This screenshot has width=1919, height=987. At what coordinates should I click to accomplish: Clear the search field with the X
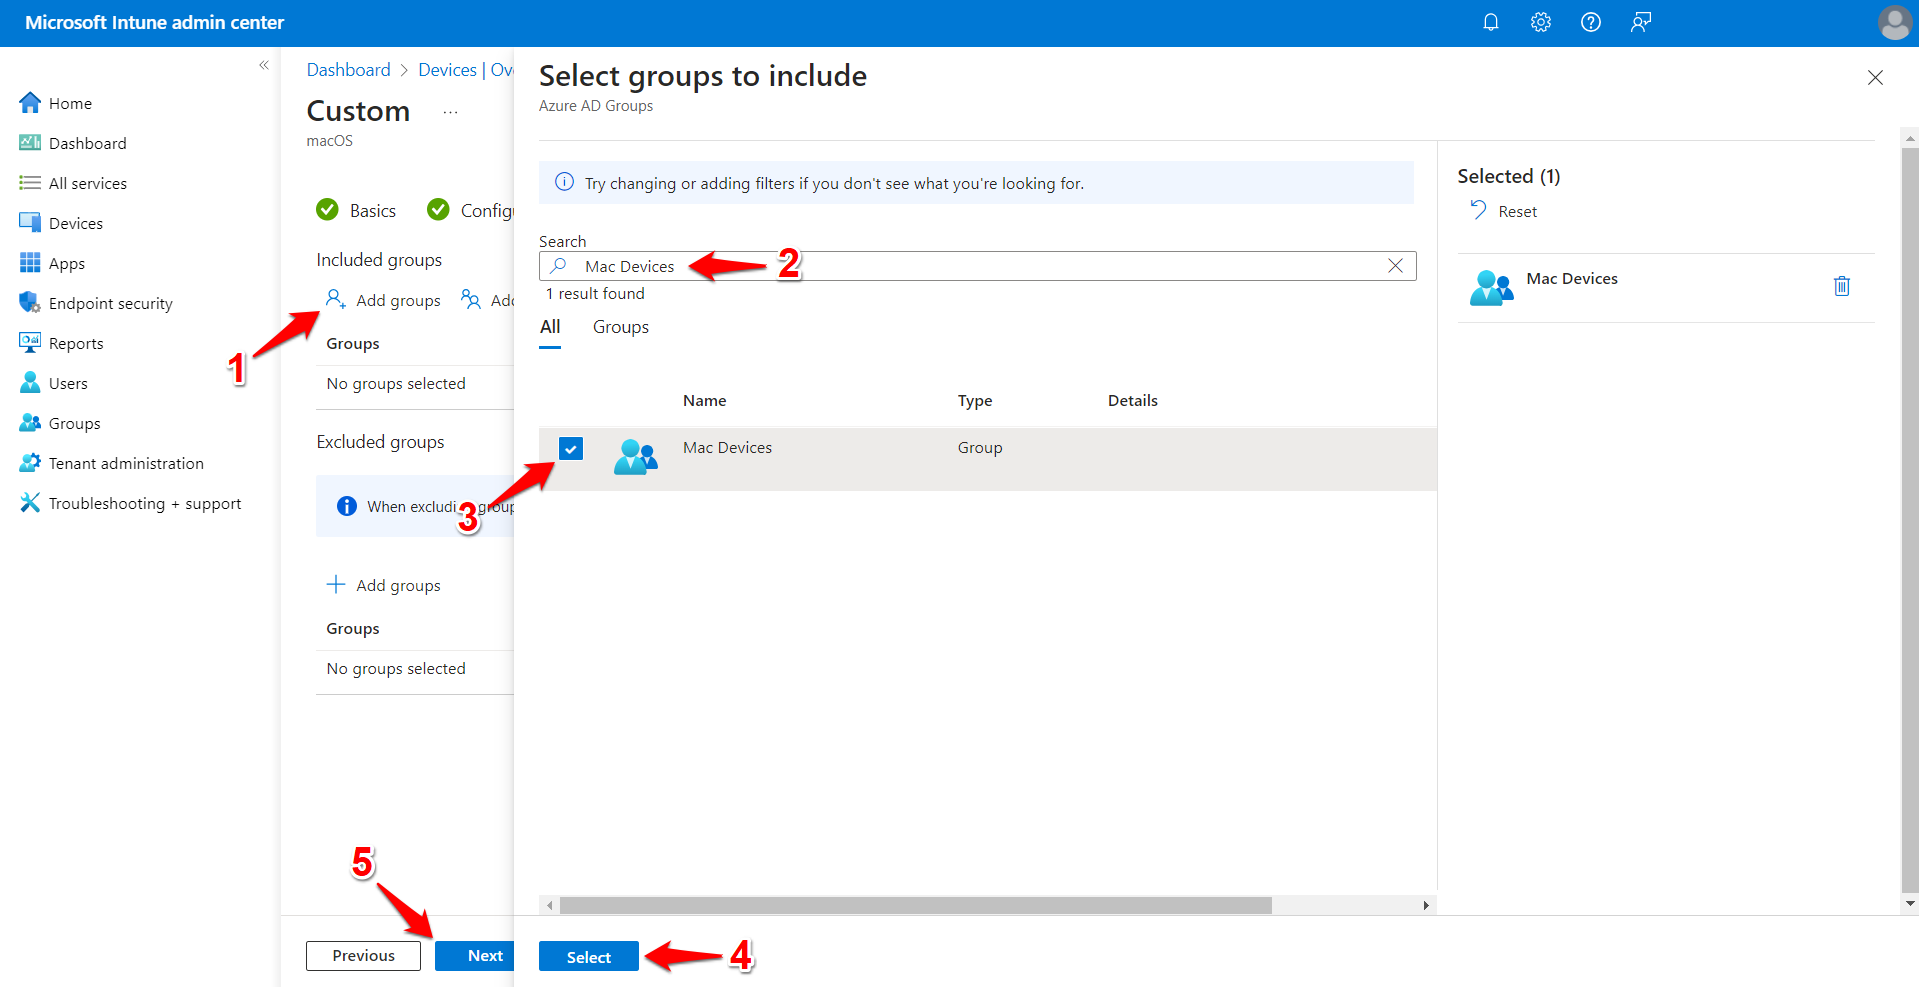1395,265
